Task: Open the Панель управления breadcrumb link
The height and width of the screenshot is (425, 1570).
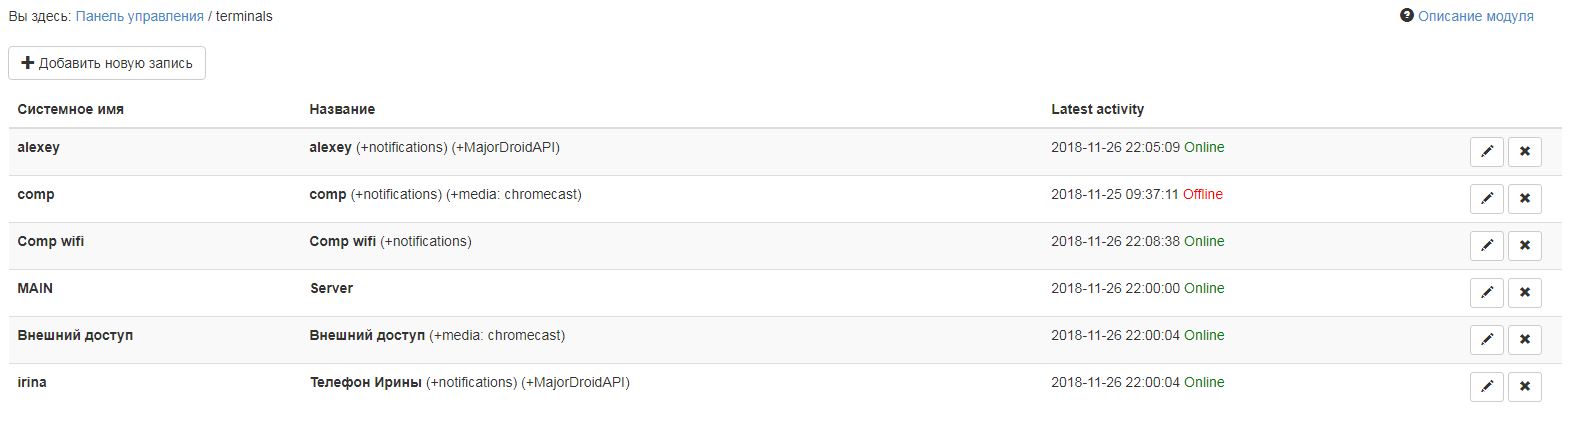Action: [139, 16]
